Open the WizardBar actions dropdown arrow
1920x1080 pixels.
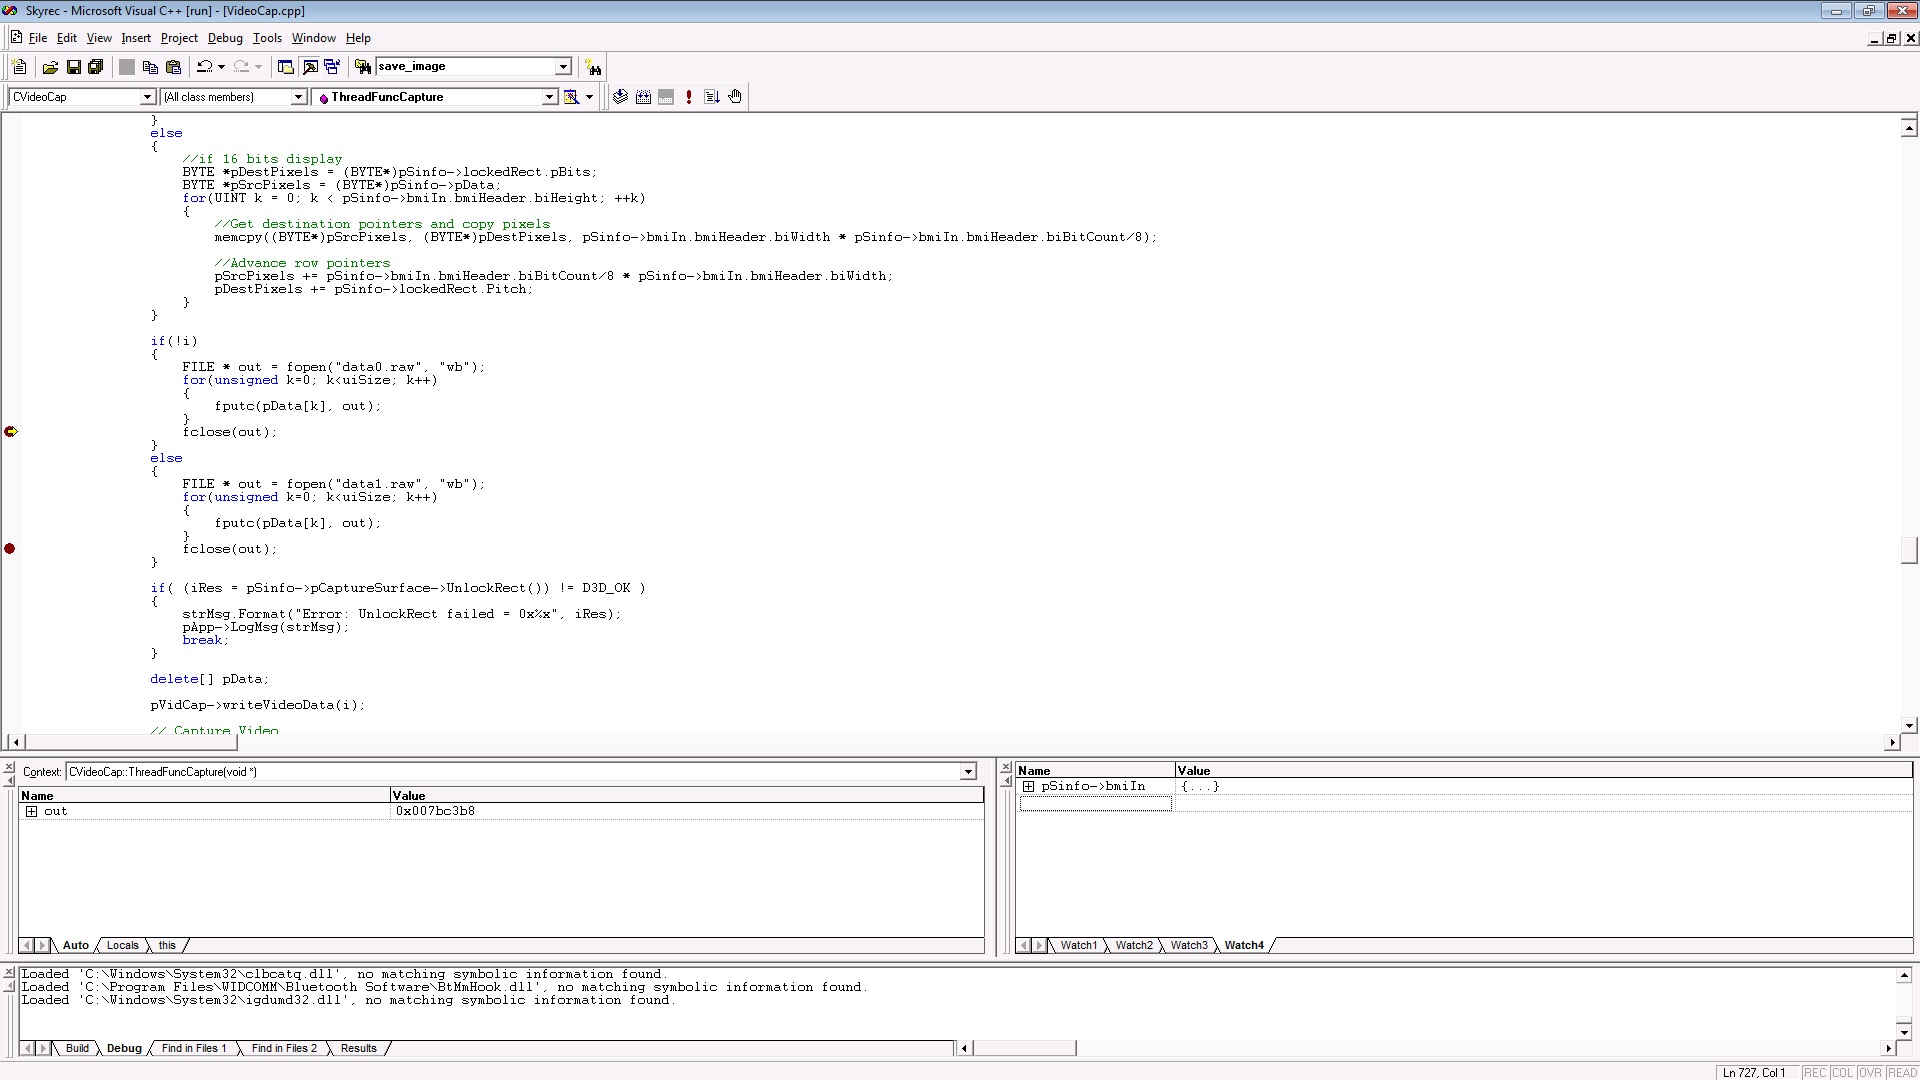point(589,97)
